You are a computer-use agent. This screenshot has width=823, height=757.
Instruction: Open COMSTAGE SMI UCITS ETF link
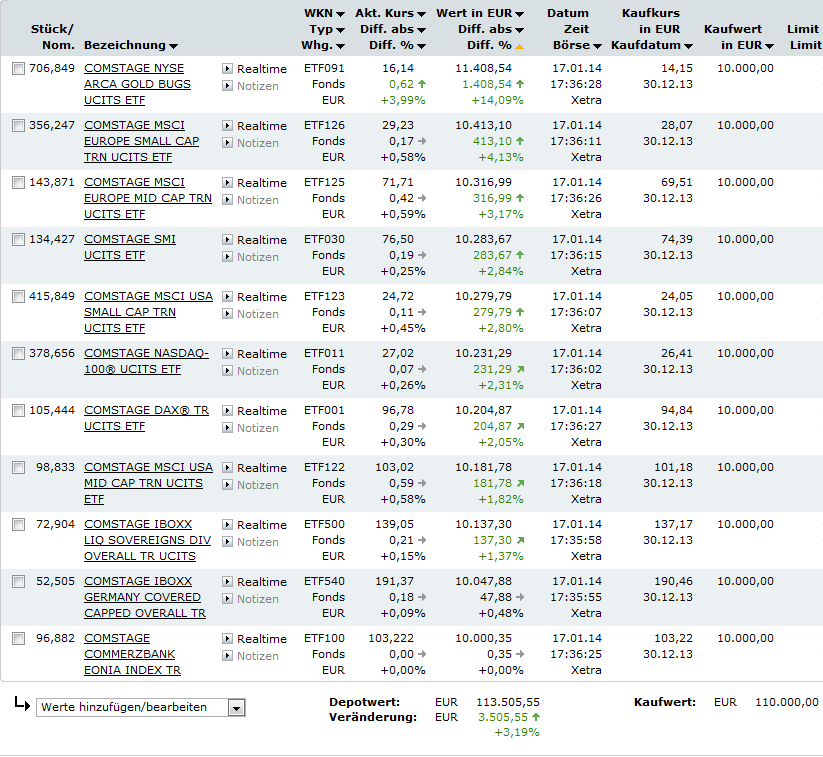(130, 247)
